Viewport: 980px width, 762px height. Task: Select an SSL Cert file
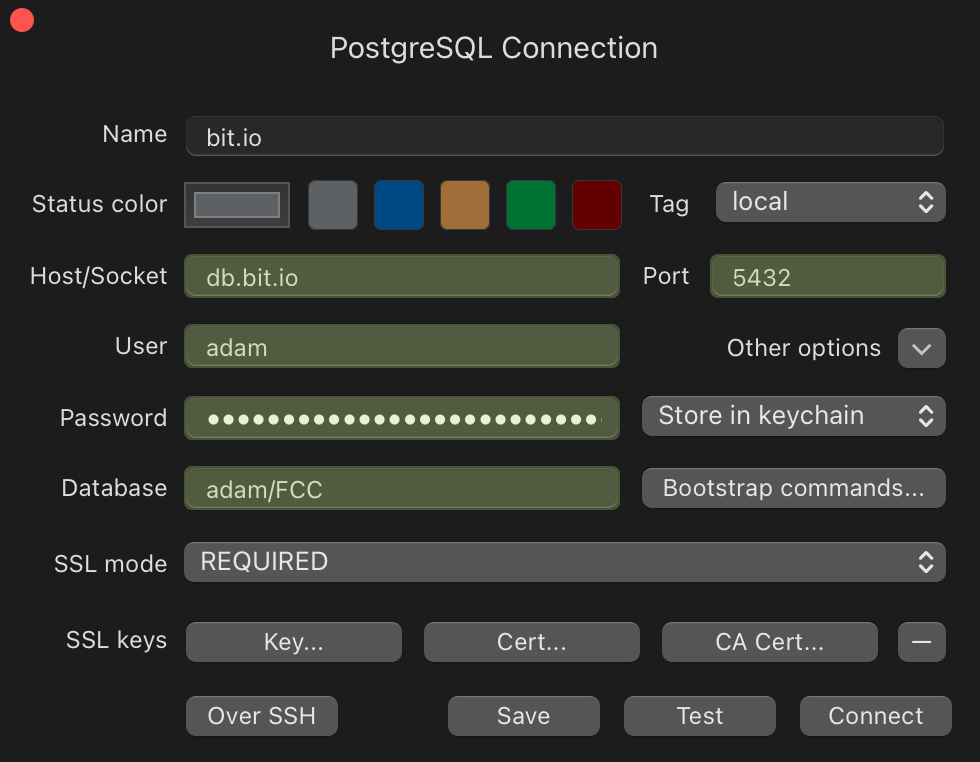coord(532,642)
